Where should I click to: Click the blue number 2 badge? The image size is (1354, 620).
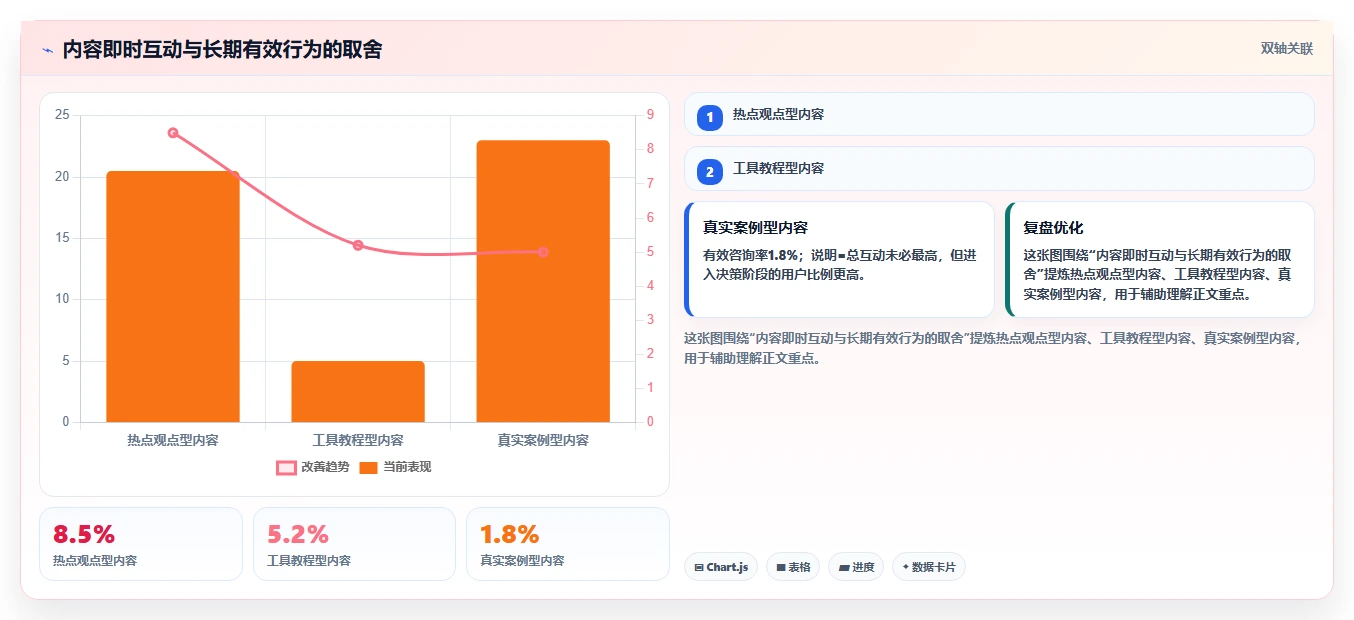pos(709,172)
